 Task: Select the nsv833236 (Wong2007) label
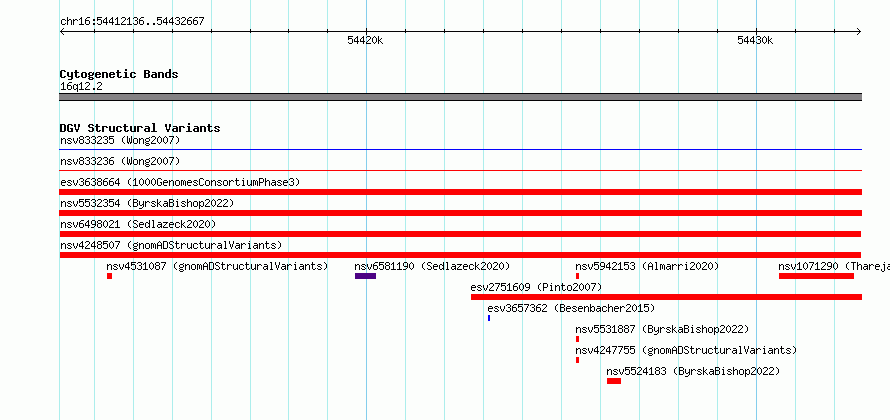coord(120,161)
